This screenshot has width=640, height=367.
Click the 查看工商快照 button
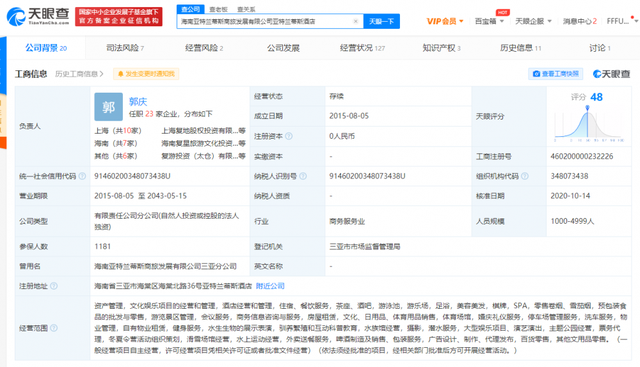tap(556, 74)
